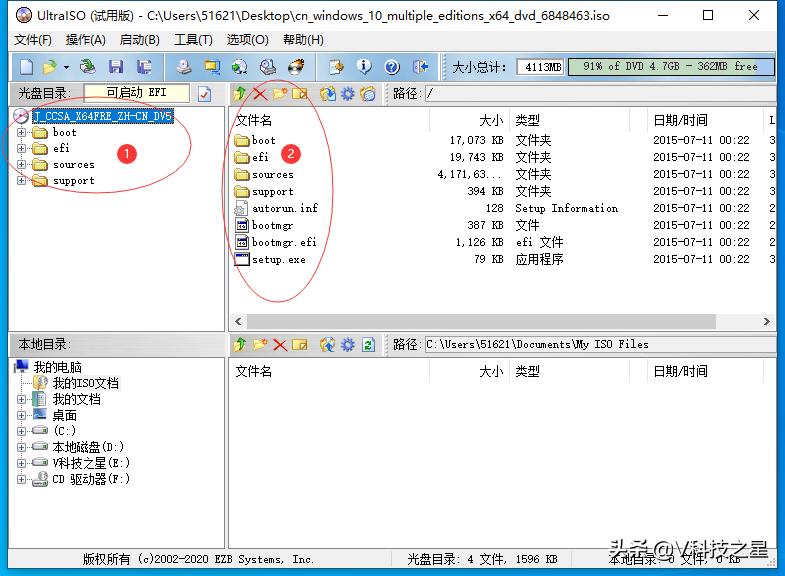This screenshot has height=576, width=785.
Task: Click the 日期/时间 column header in disc list
Action: click(x=680, y=120)
